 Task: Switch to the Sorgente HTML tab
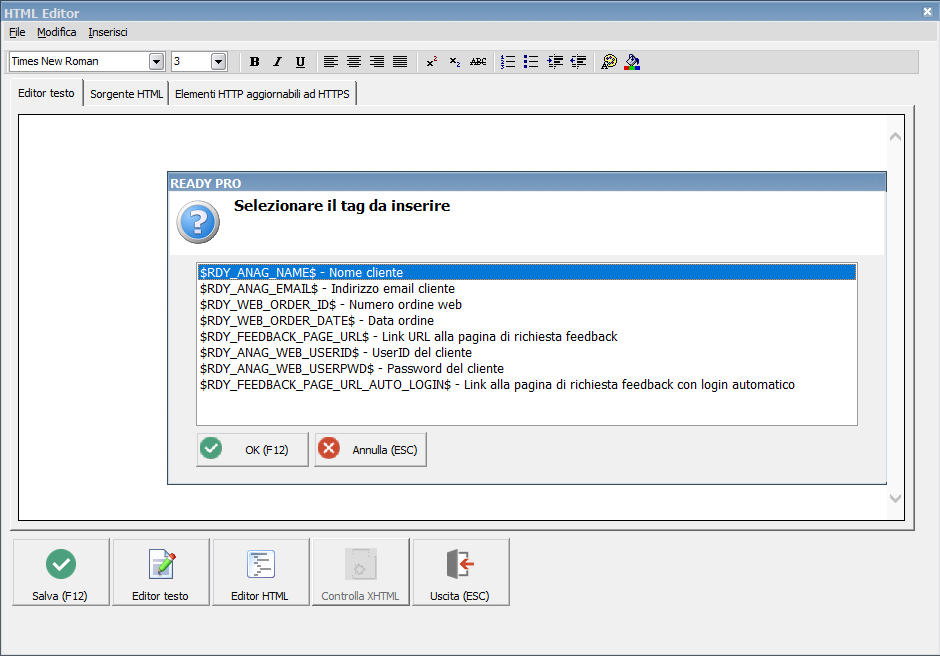(x=126, y=94)
